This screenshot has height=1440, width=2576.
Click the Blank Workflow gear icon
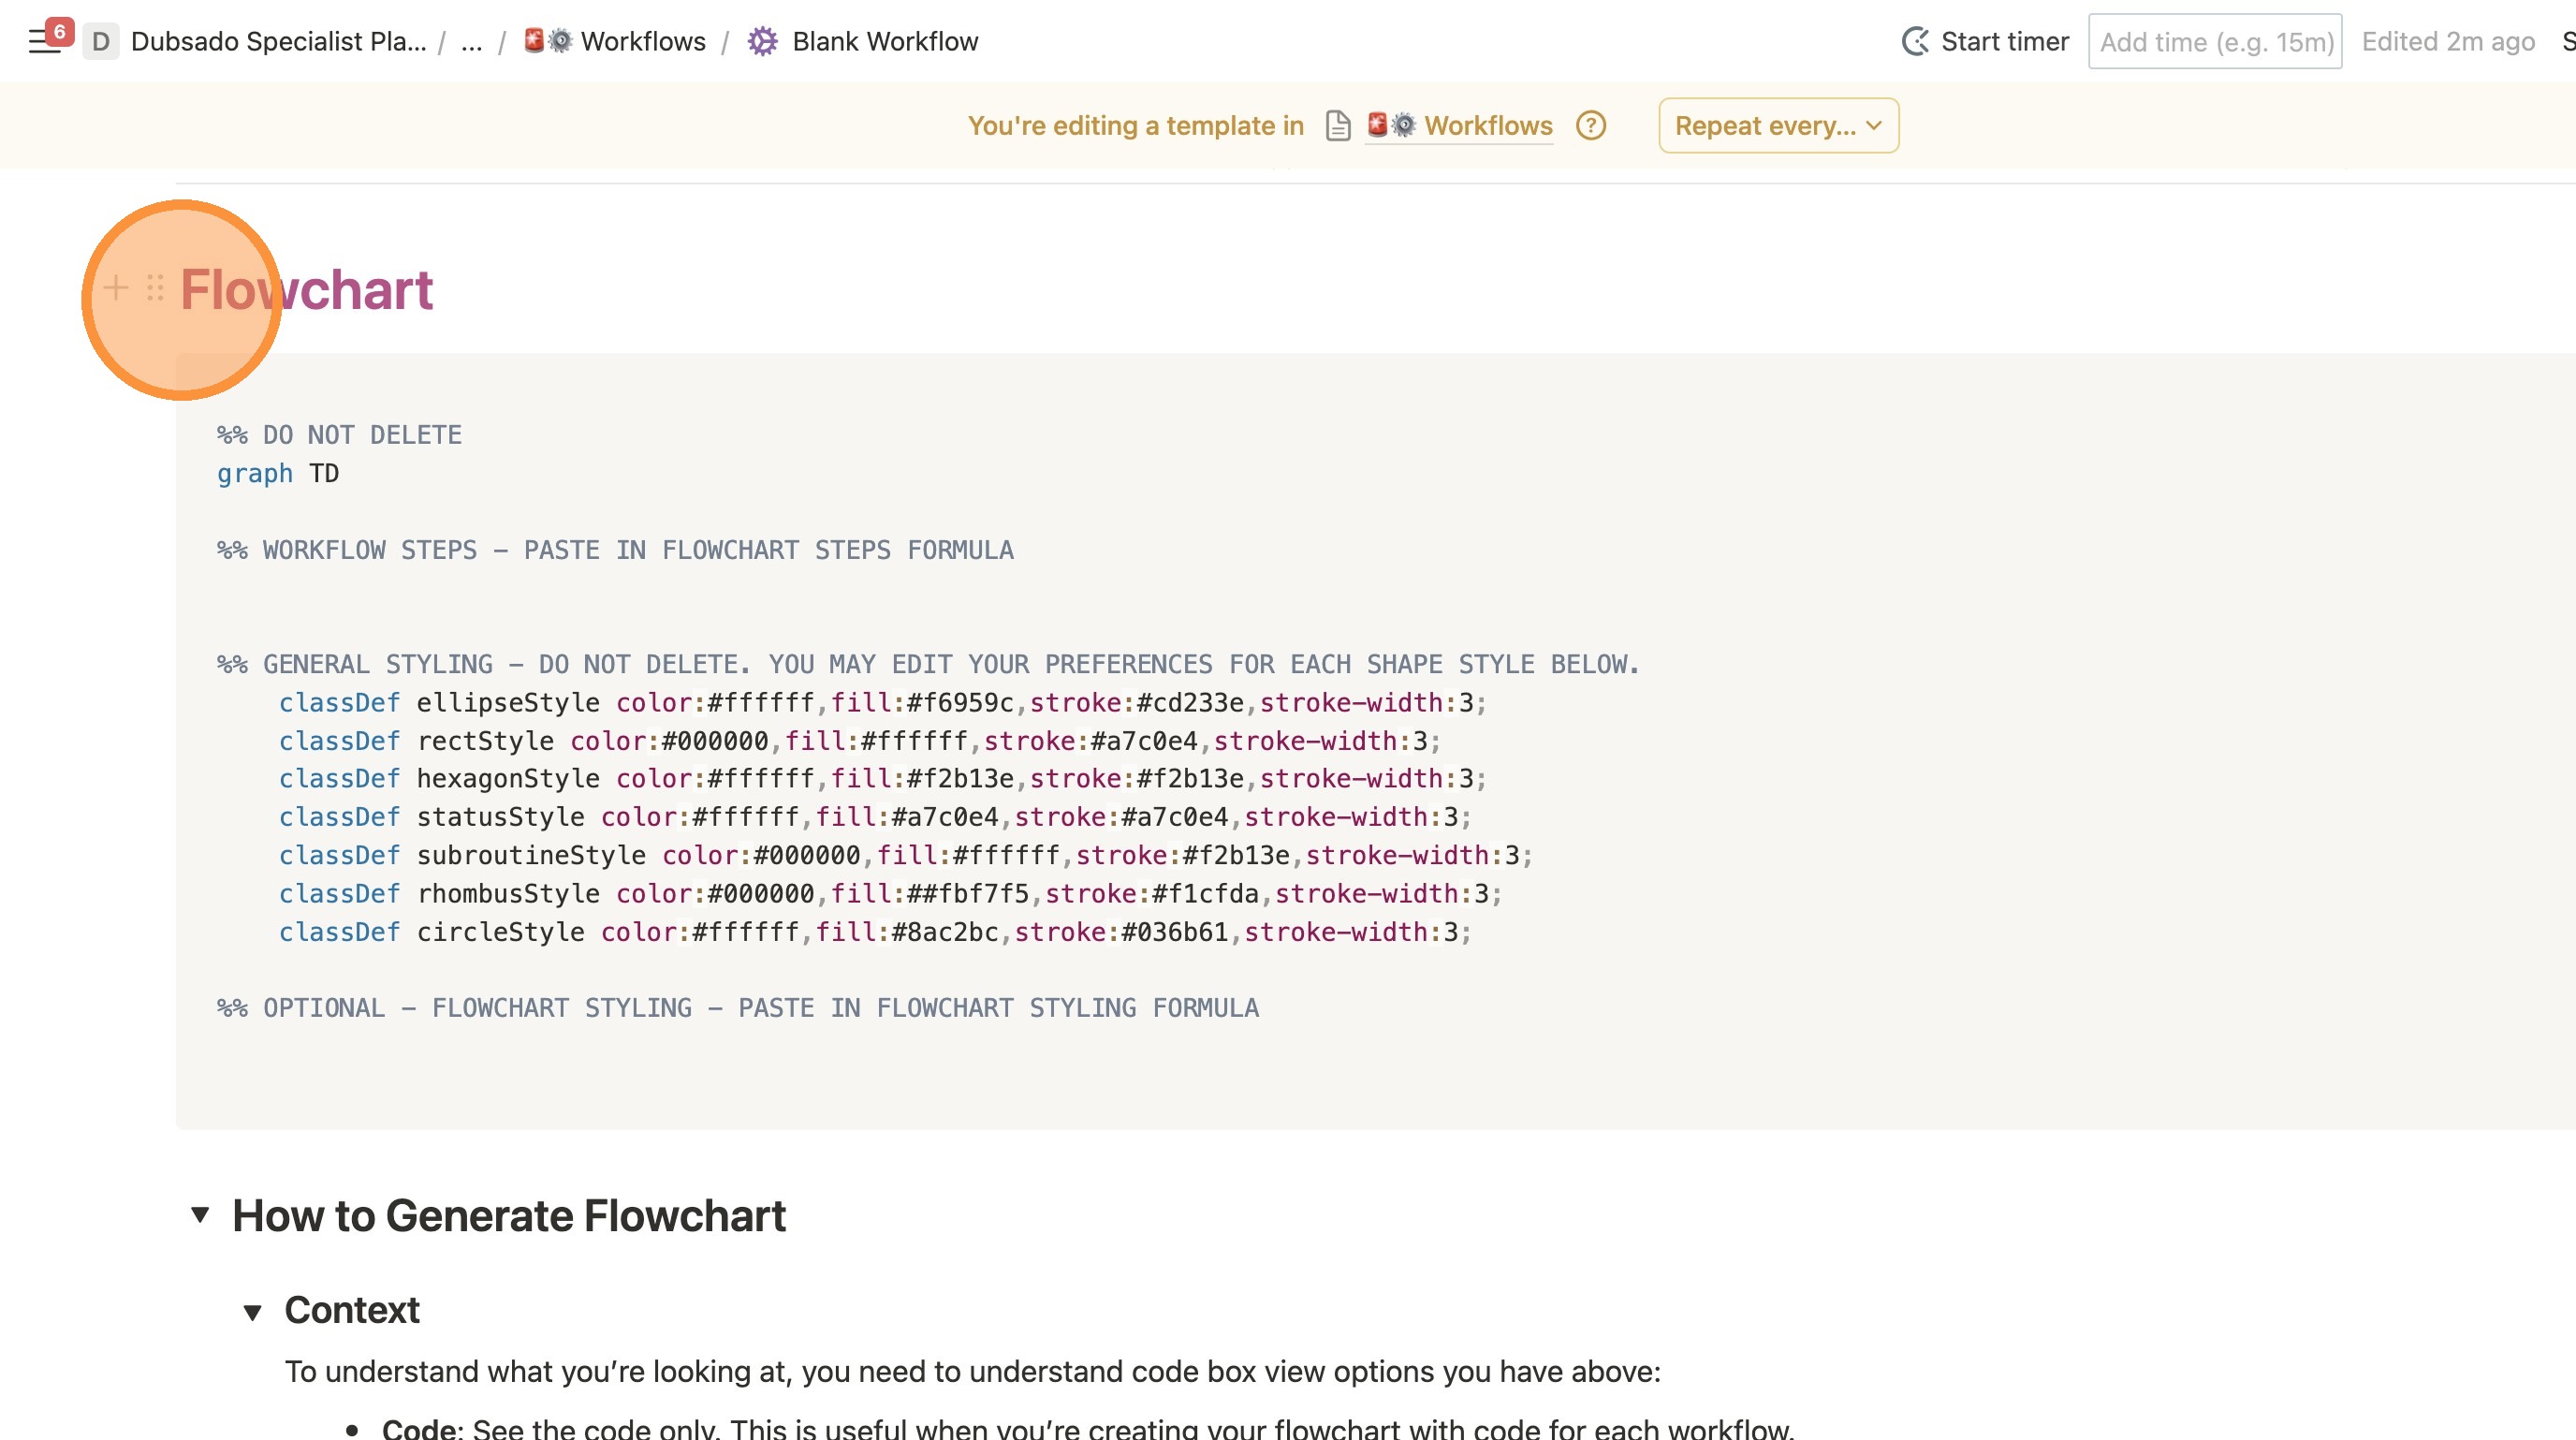click(763, 41)
